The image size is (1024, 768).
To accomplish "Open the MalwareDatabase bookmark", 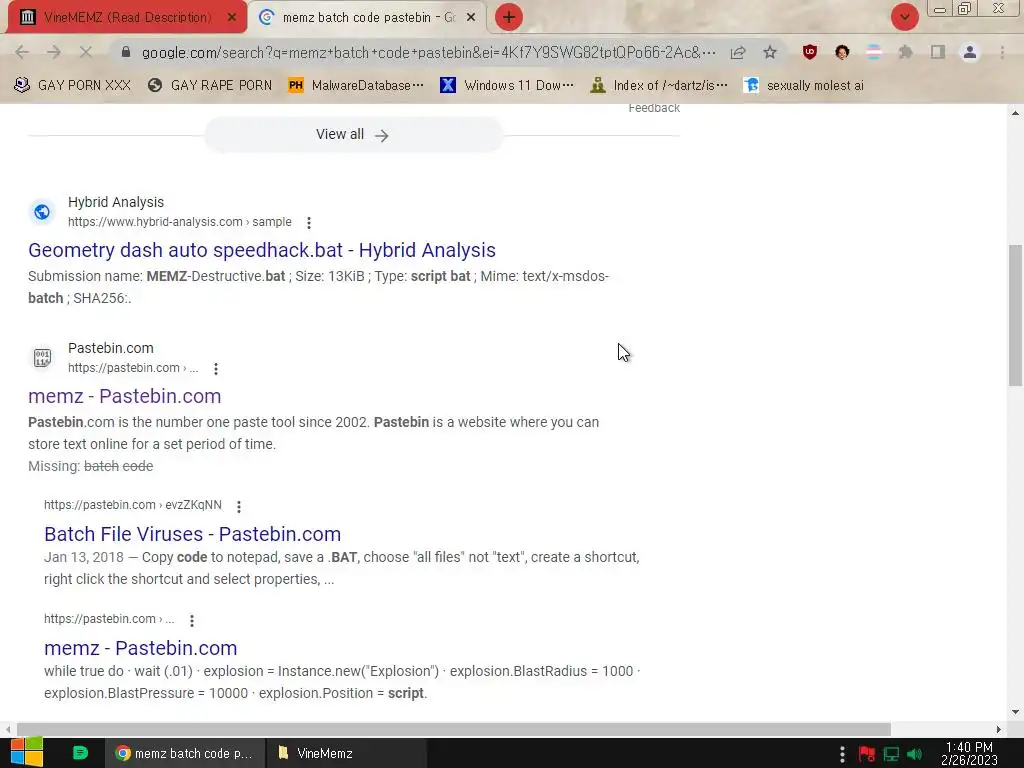I will pyautogui.click(x=356, y=86).
